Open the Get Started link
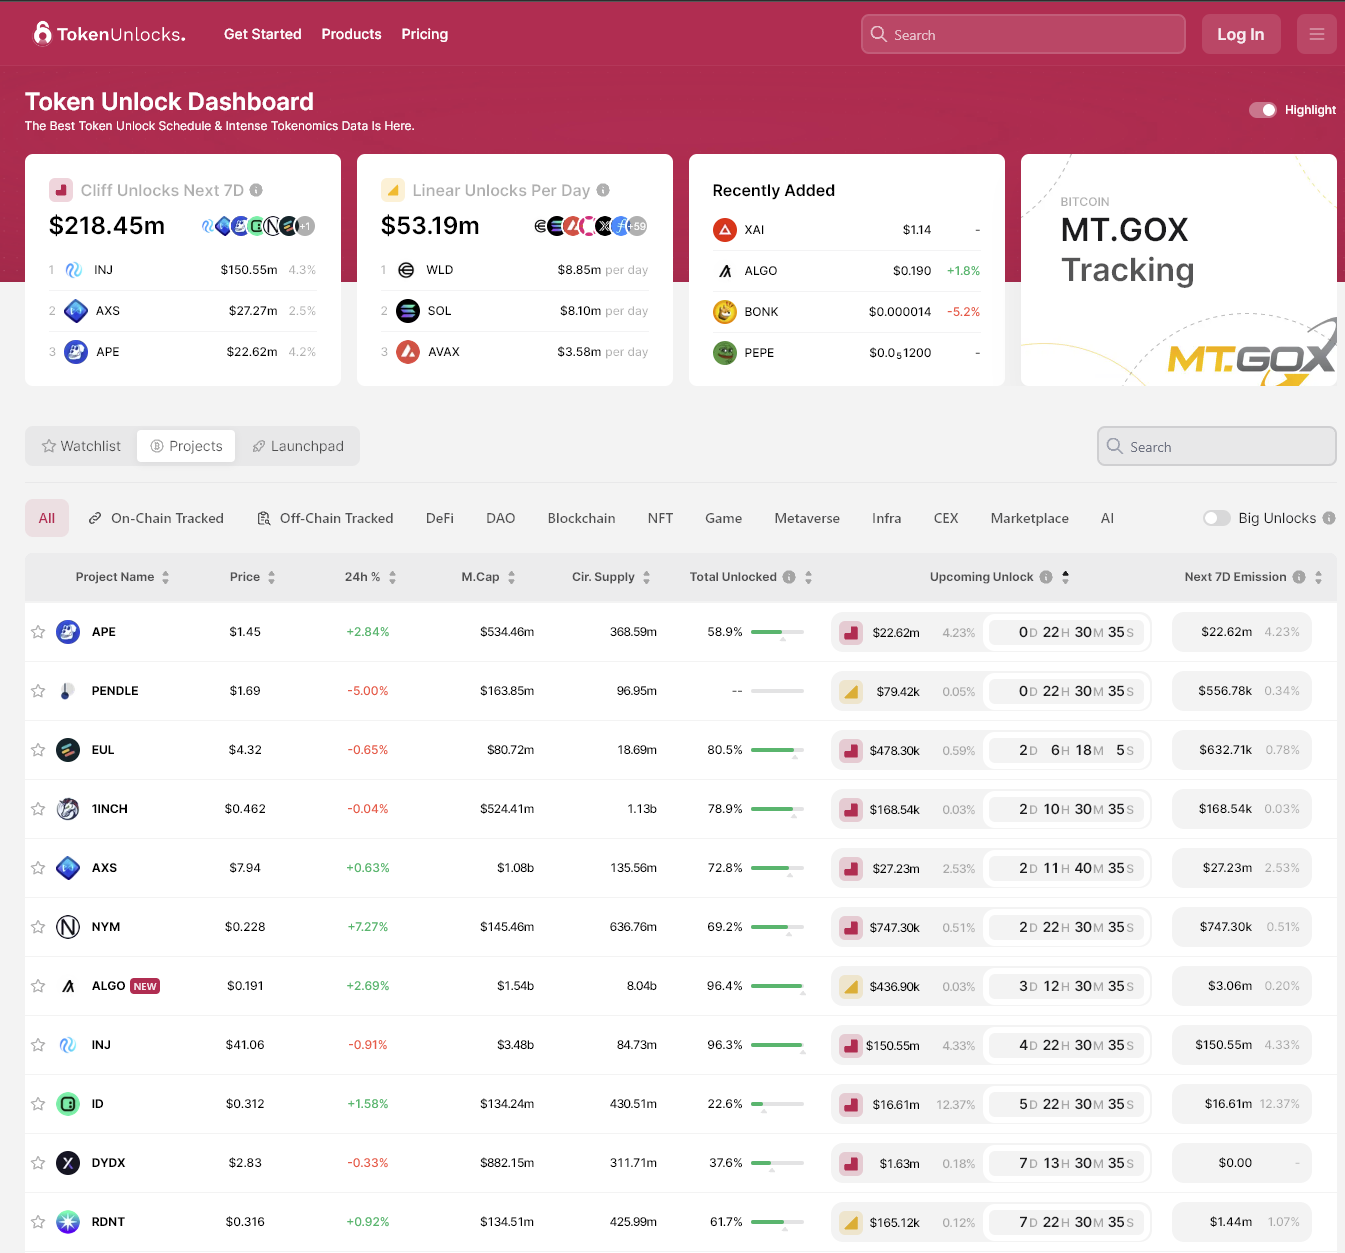Screen dimensions: 1345x1253 pyautogui.click(x=263, y=34)
